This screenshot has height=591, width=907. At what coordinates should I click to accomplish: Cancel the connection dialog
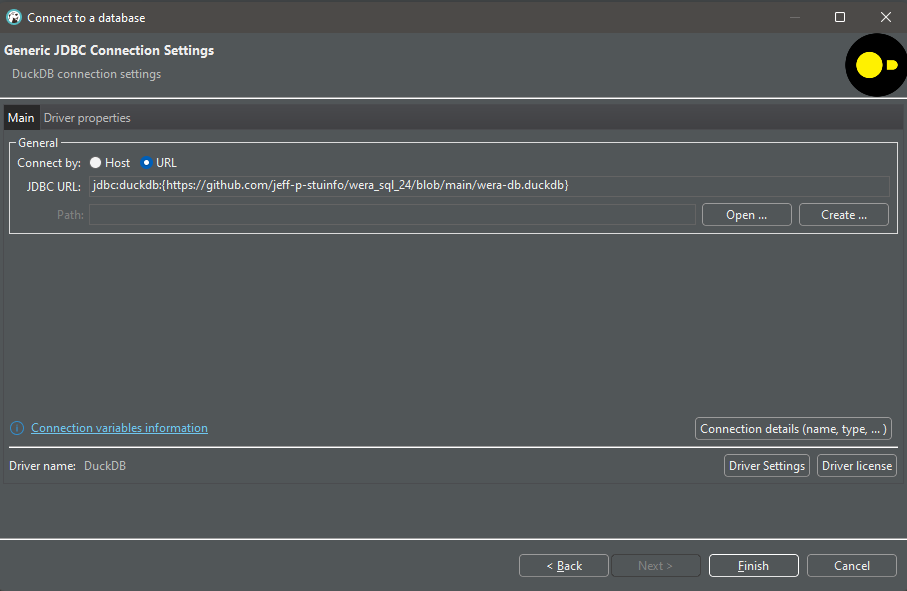[x=851, y=566]
